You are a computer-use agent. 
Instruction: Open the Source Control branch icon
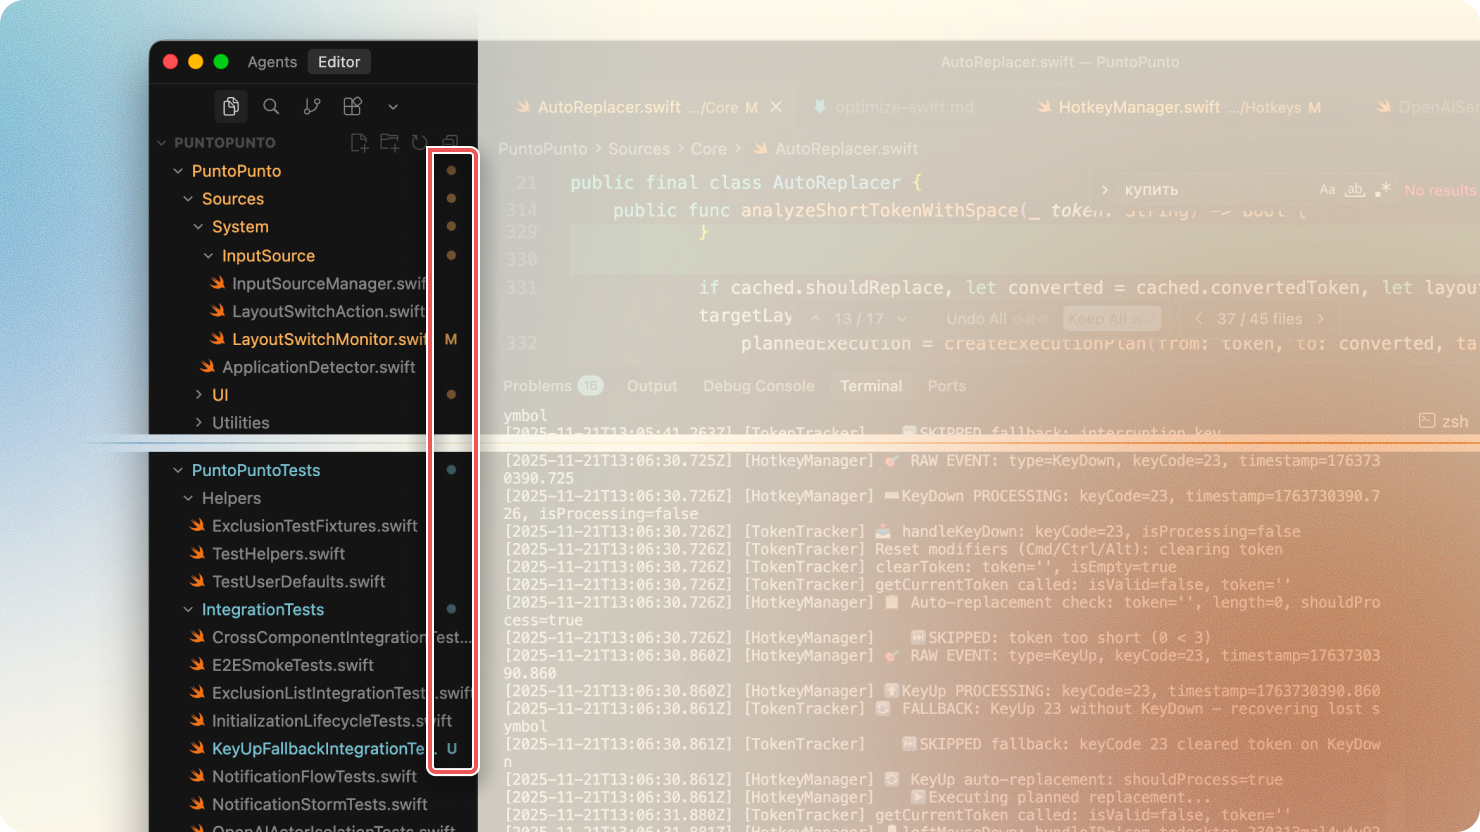tap(312, 106)
